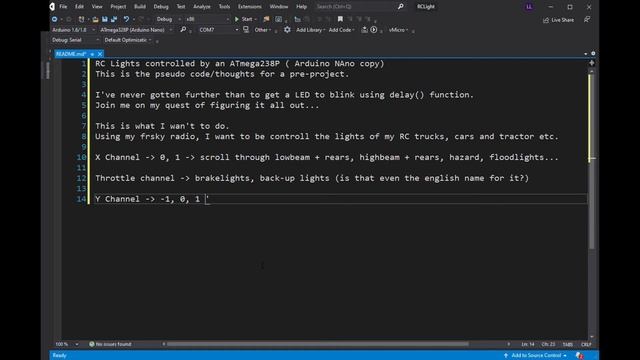This screenshot has width=640, height=360.
Task: Click the open file folder icon
Action: click(95, 19)
